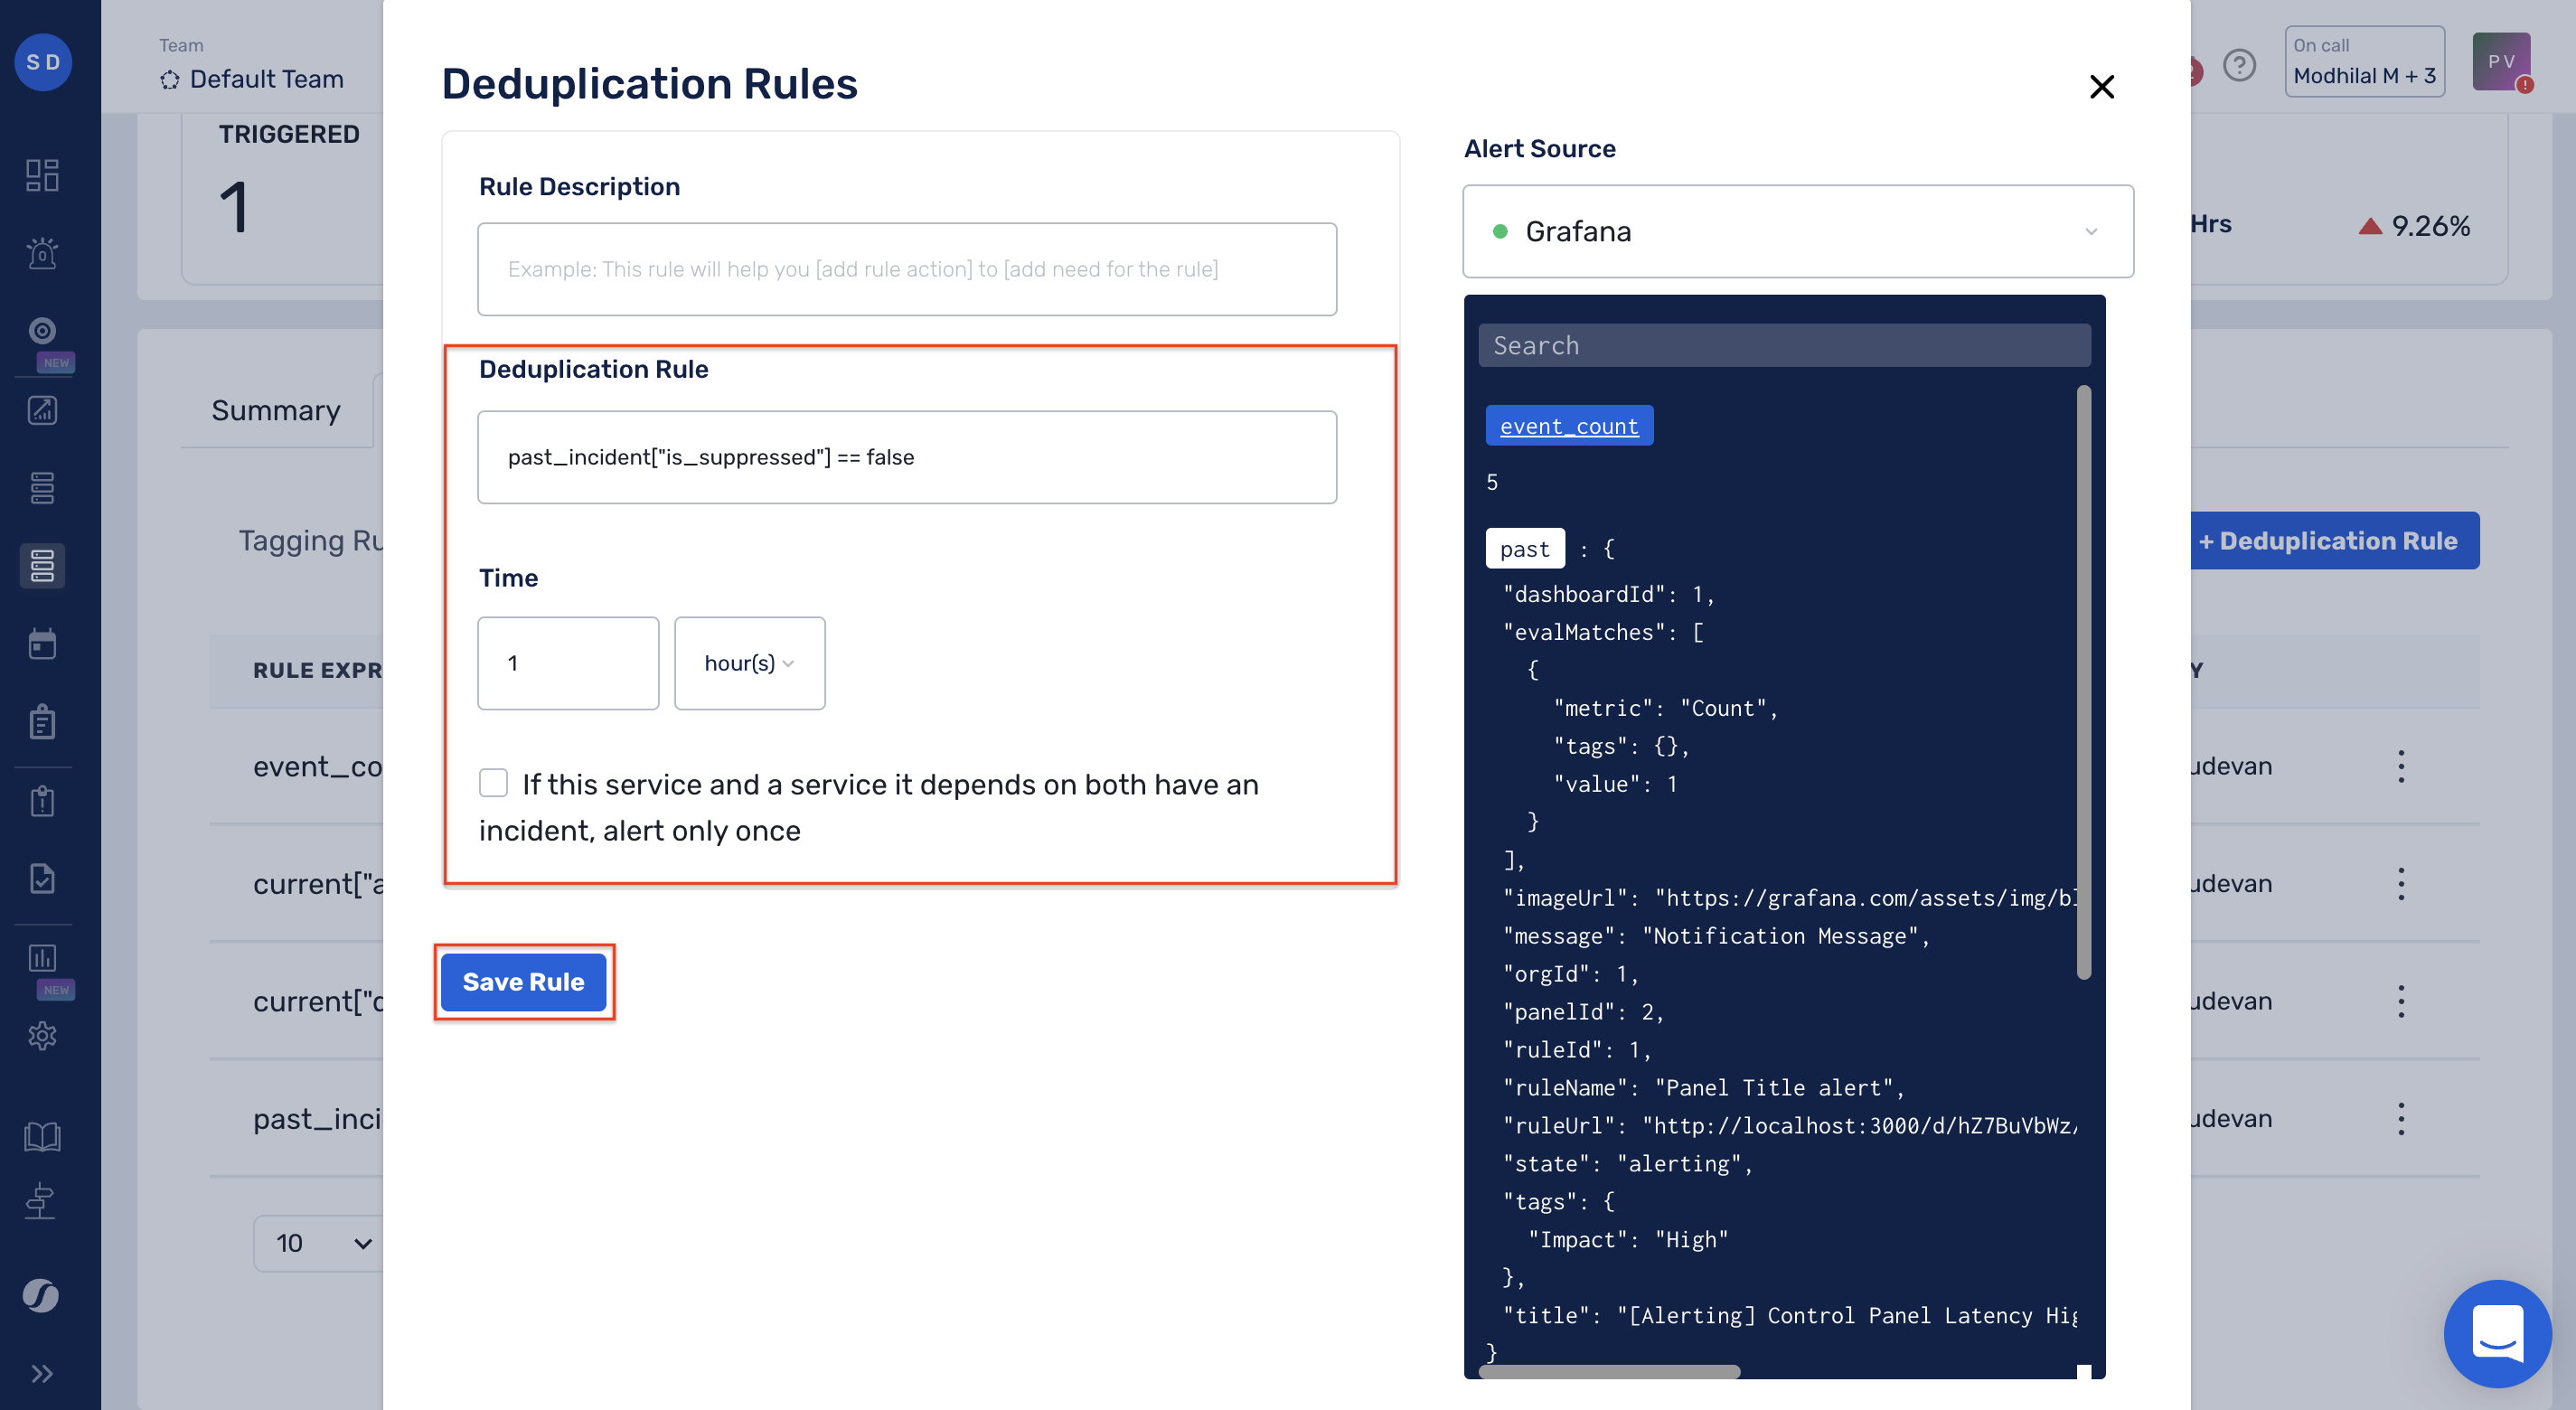This screenshot has width=2576, height=1410.
Task: Change the page size from 10
Action: pos(318,1243)
